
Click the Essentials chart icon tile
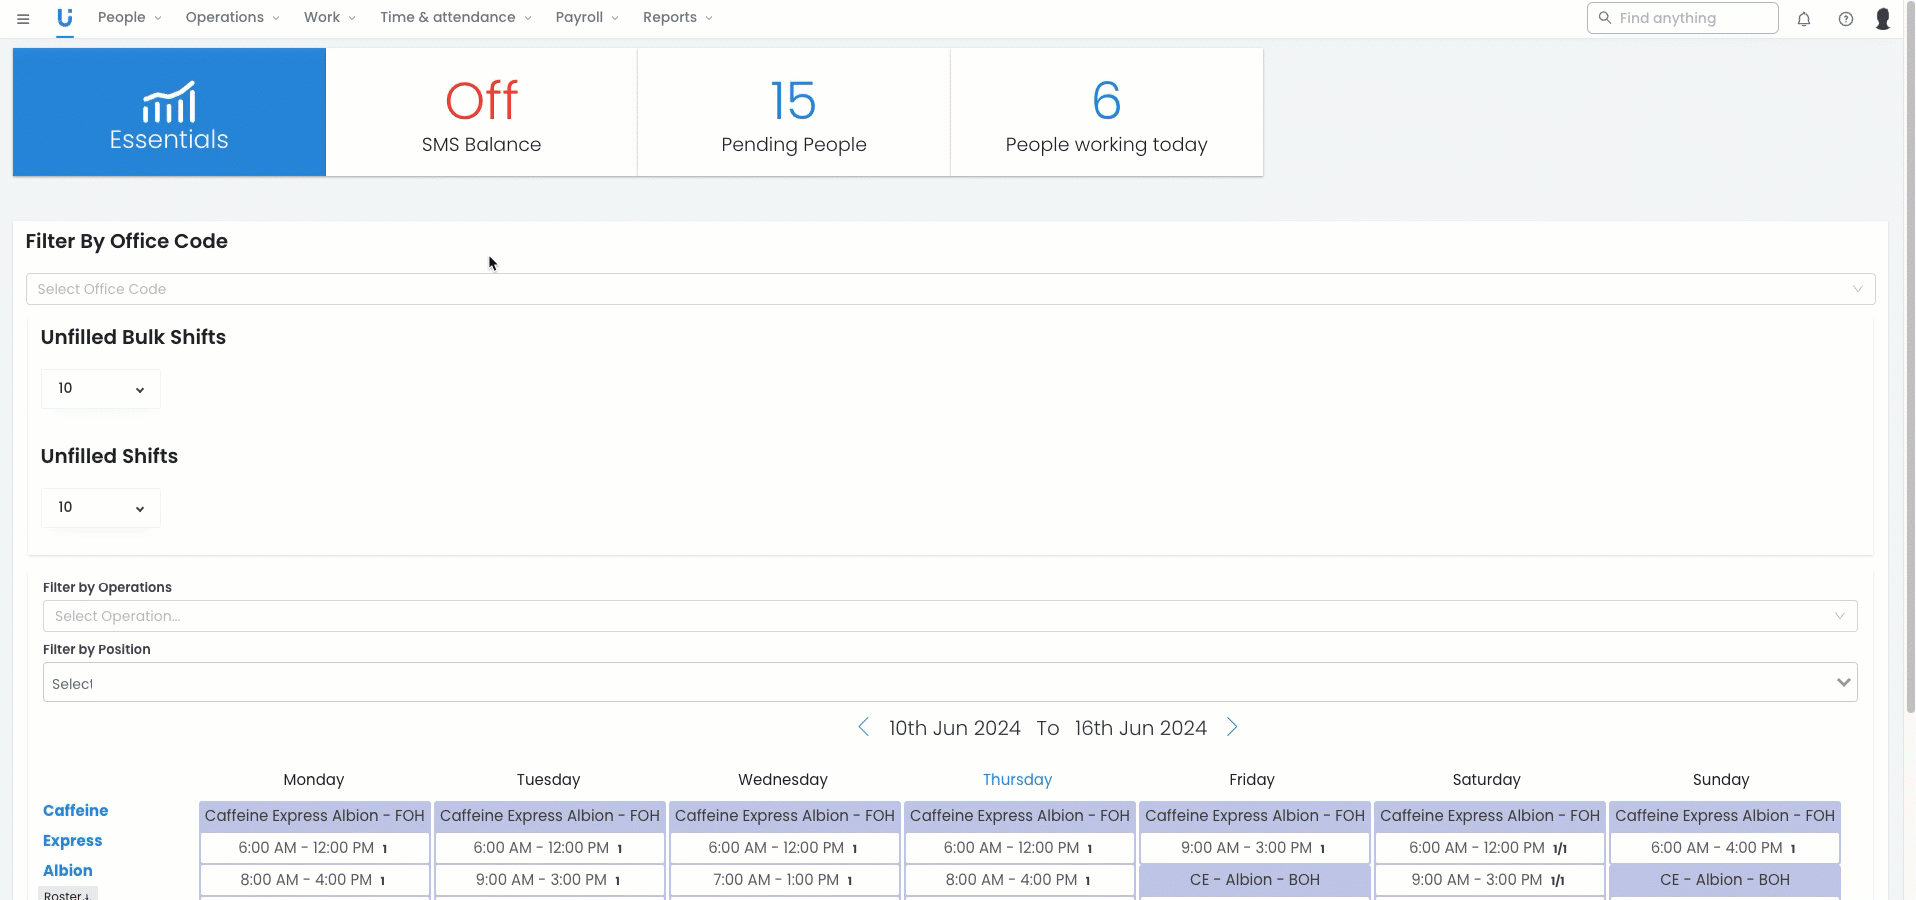coord(169,112)
